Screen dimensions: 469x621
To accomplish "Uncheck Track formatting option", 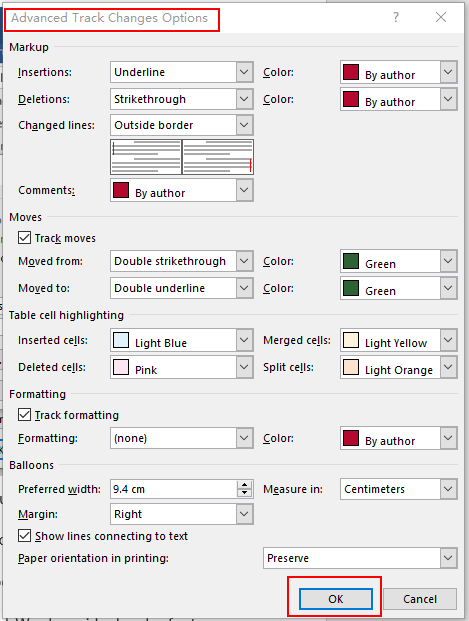I will pos(24,415).
